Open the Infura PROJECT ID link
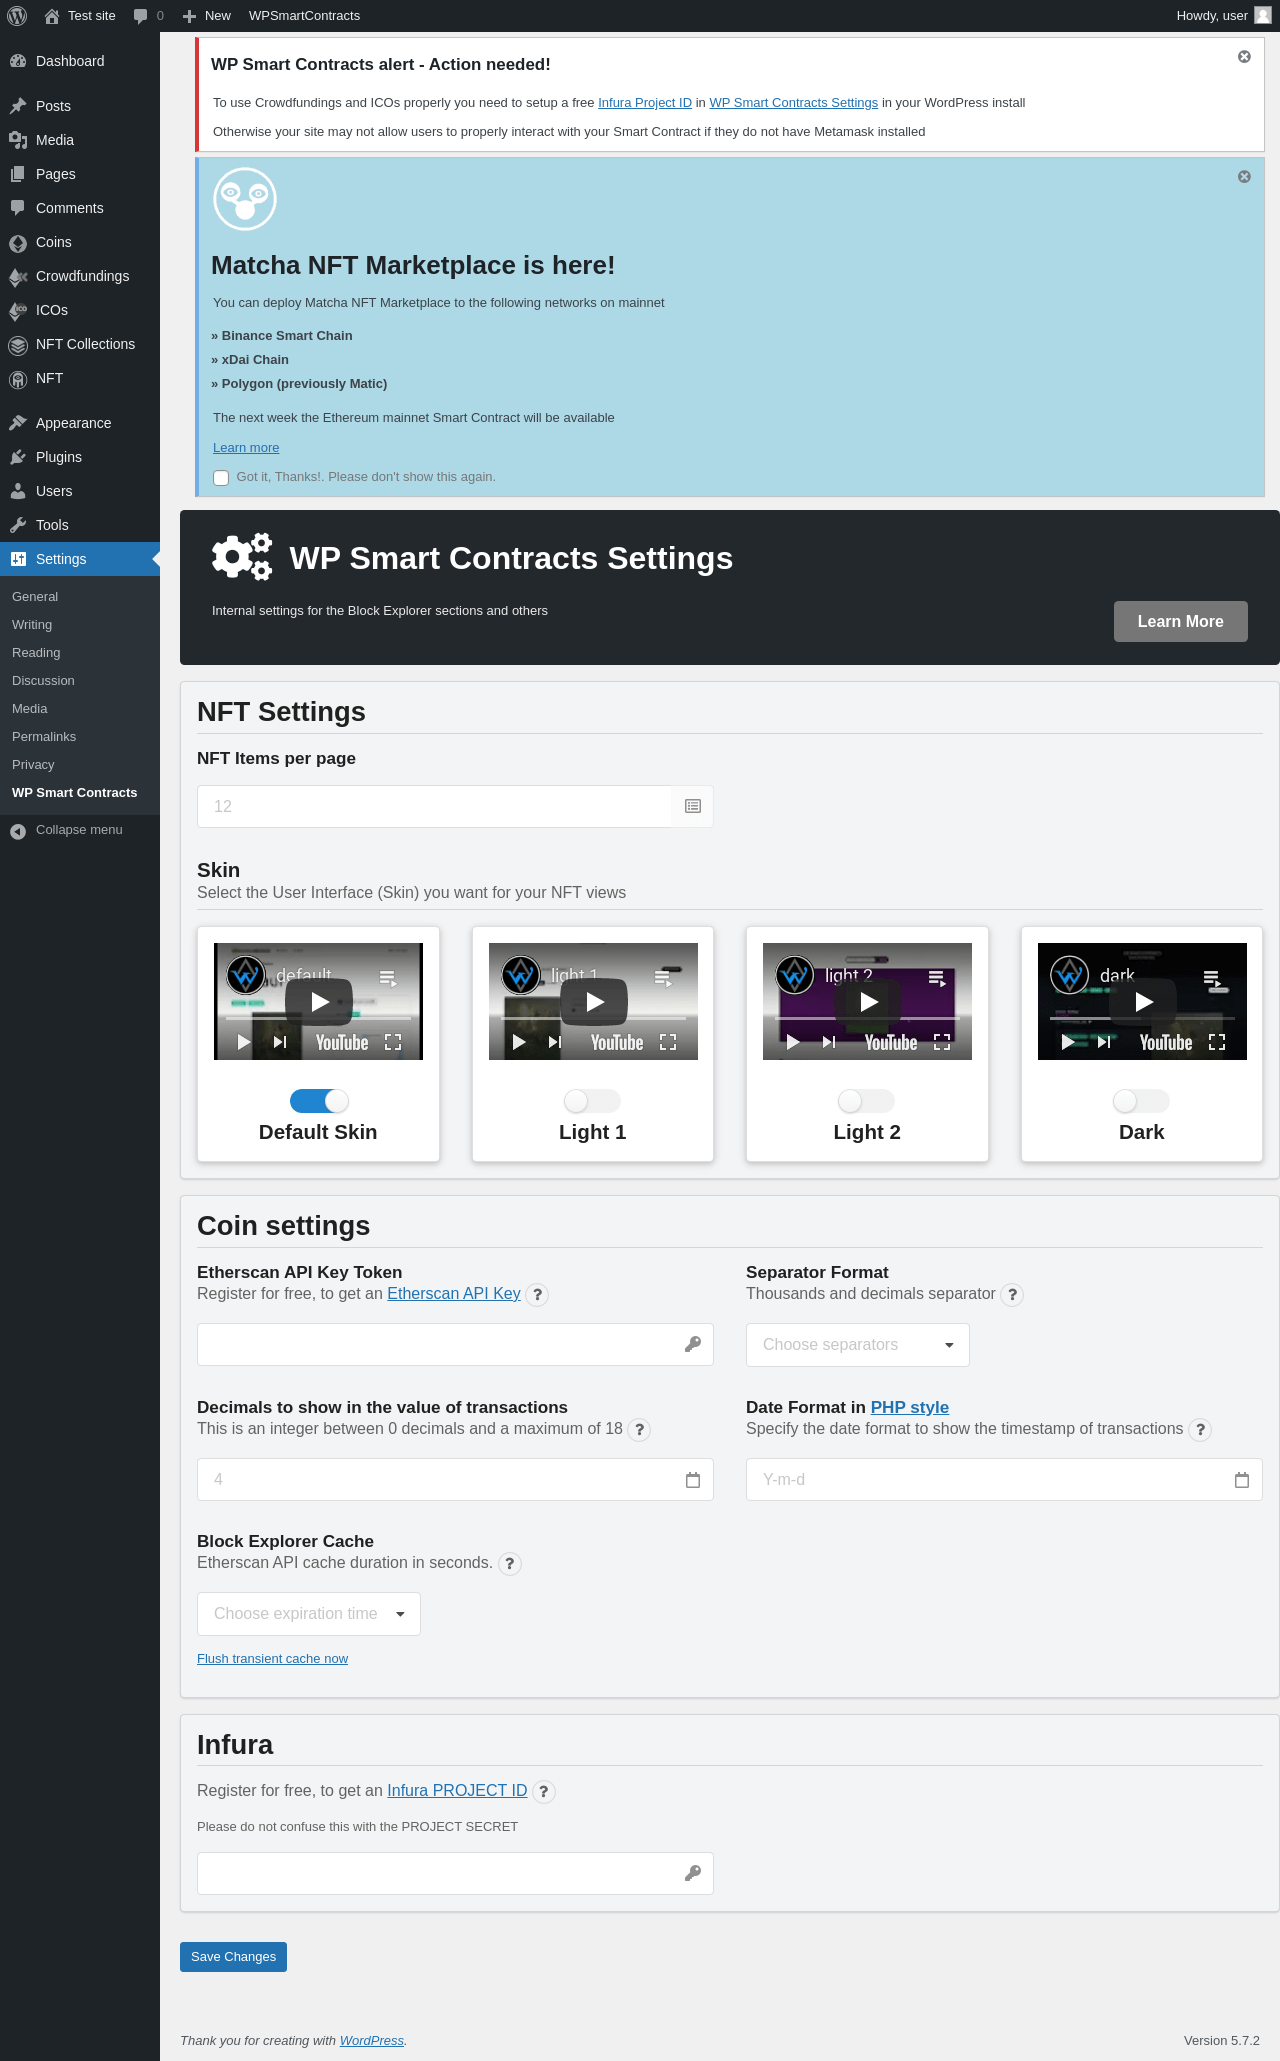 coord(457,1791)
